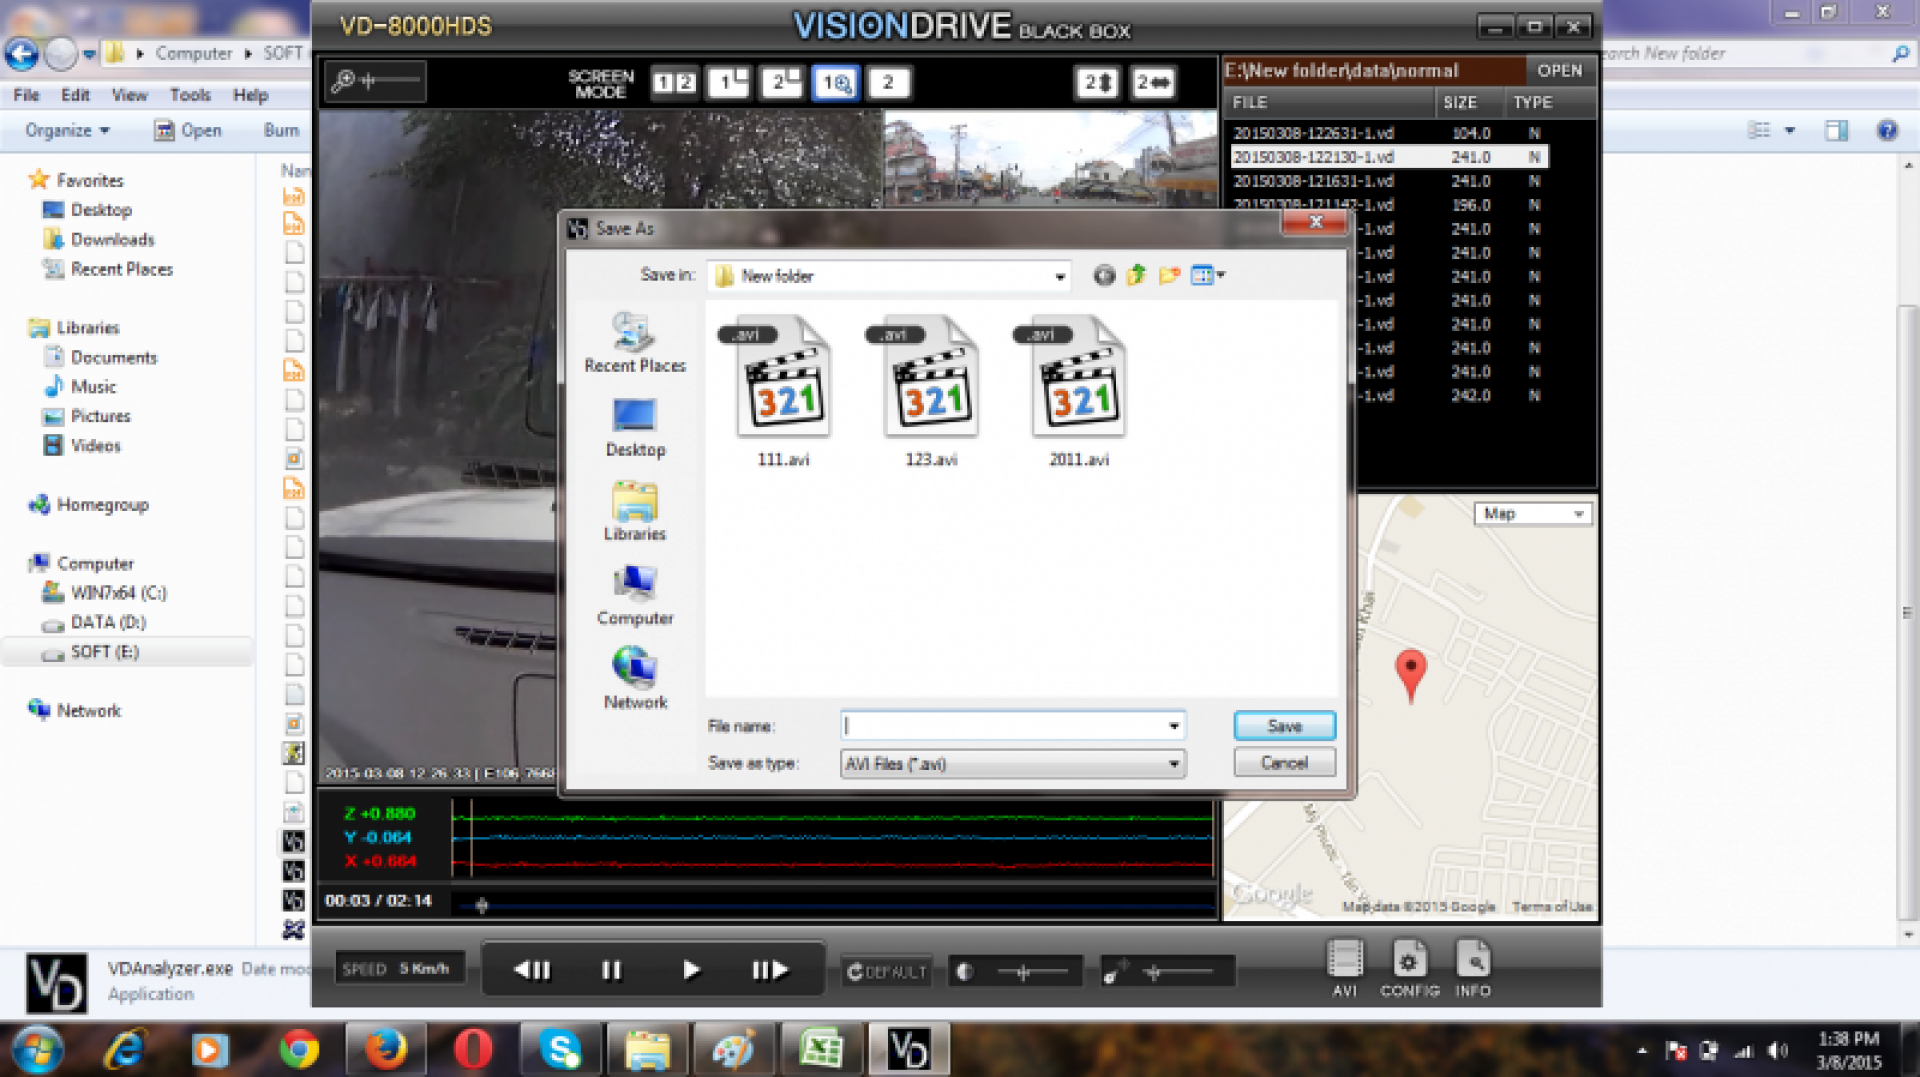Open Chrome from the taskbar

(299, 1050)
